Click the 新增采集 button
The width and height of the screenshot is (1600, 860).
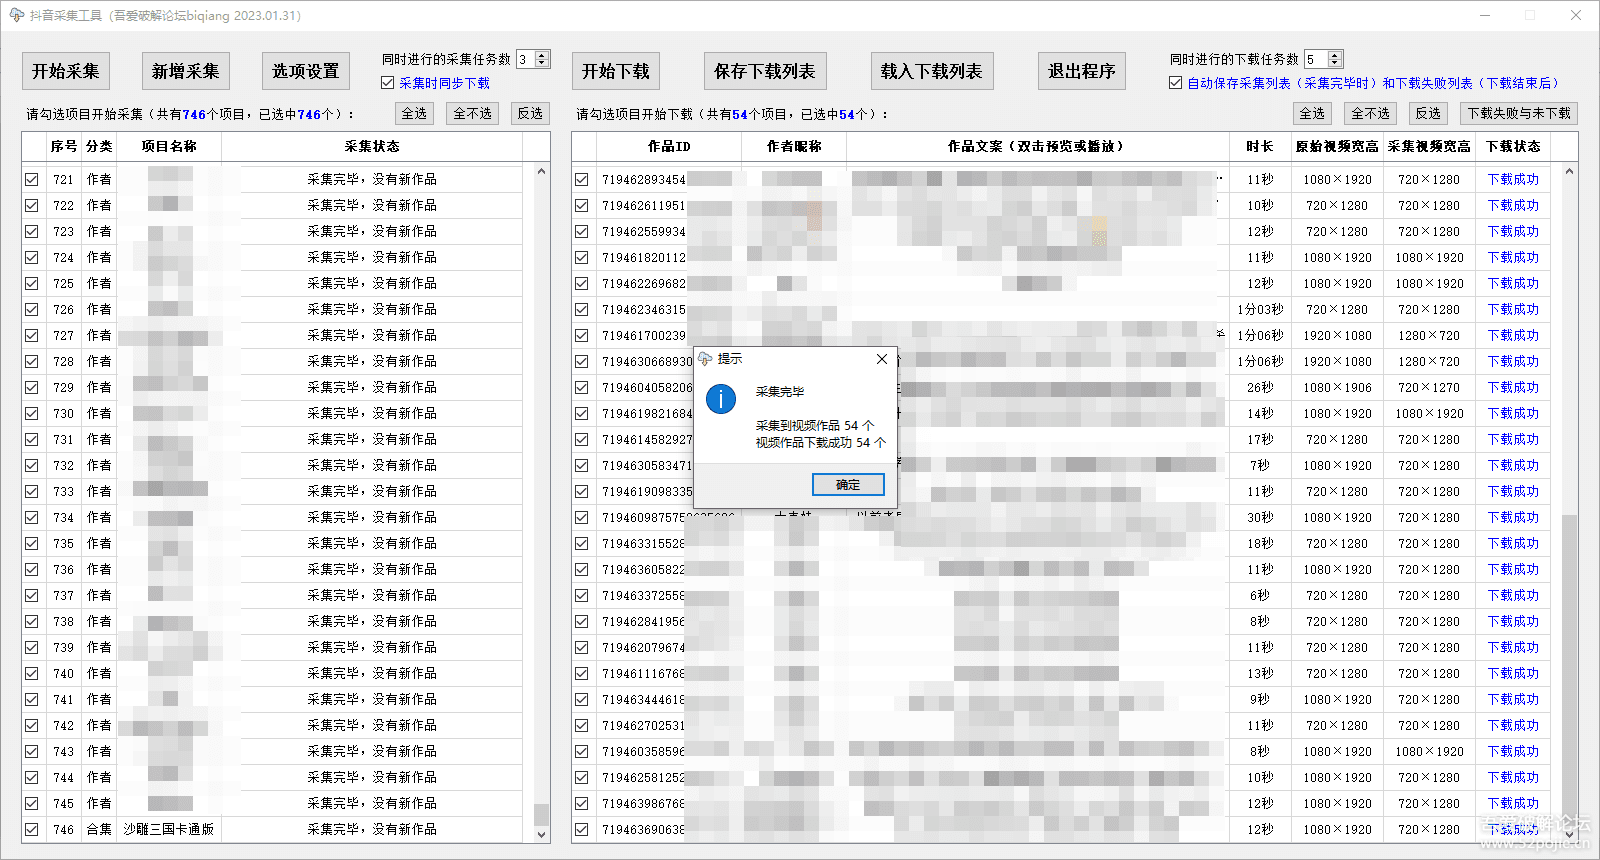[186, 71]
